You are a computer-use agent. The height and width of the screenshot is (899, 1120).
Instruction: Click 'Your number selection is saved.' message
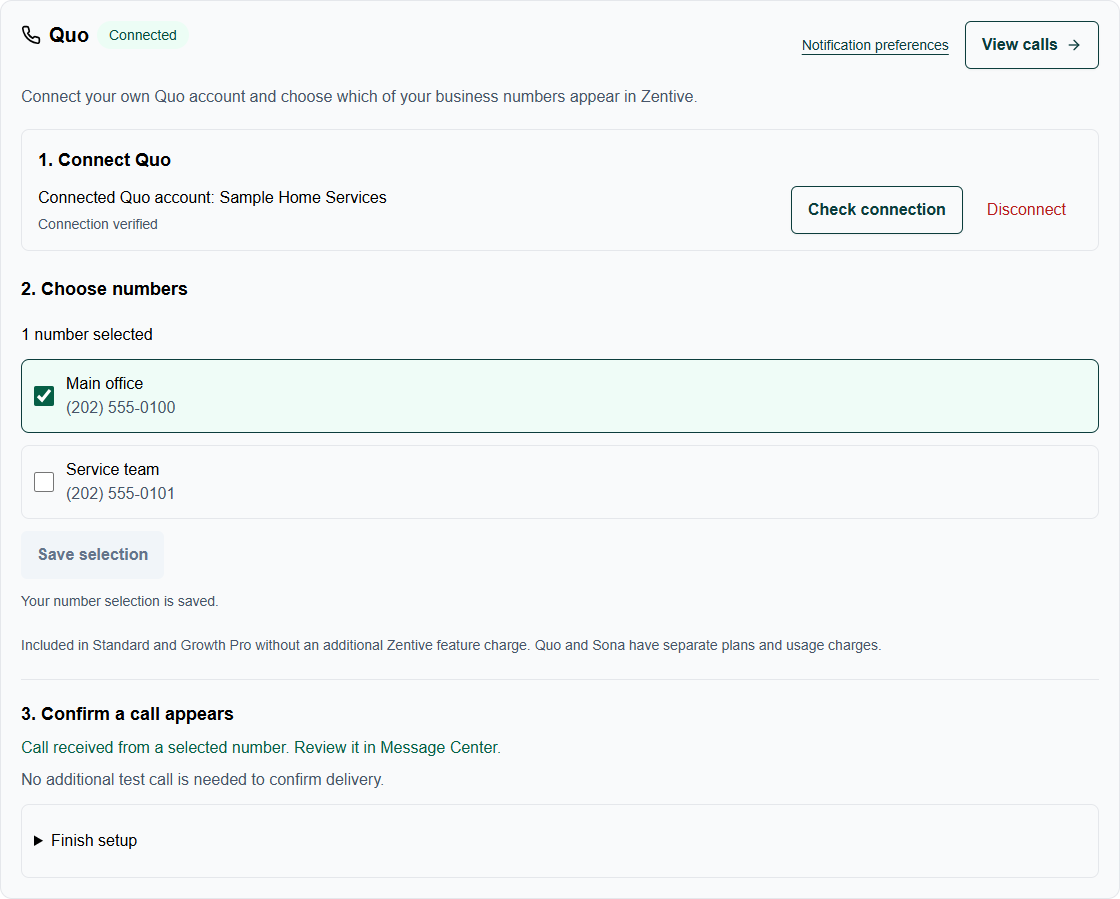(120, 601)
